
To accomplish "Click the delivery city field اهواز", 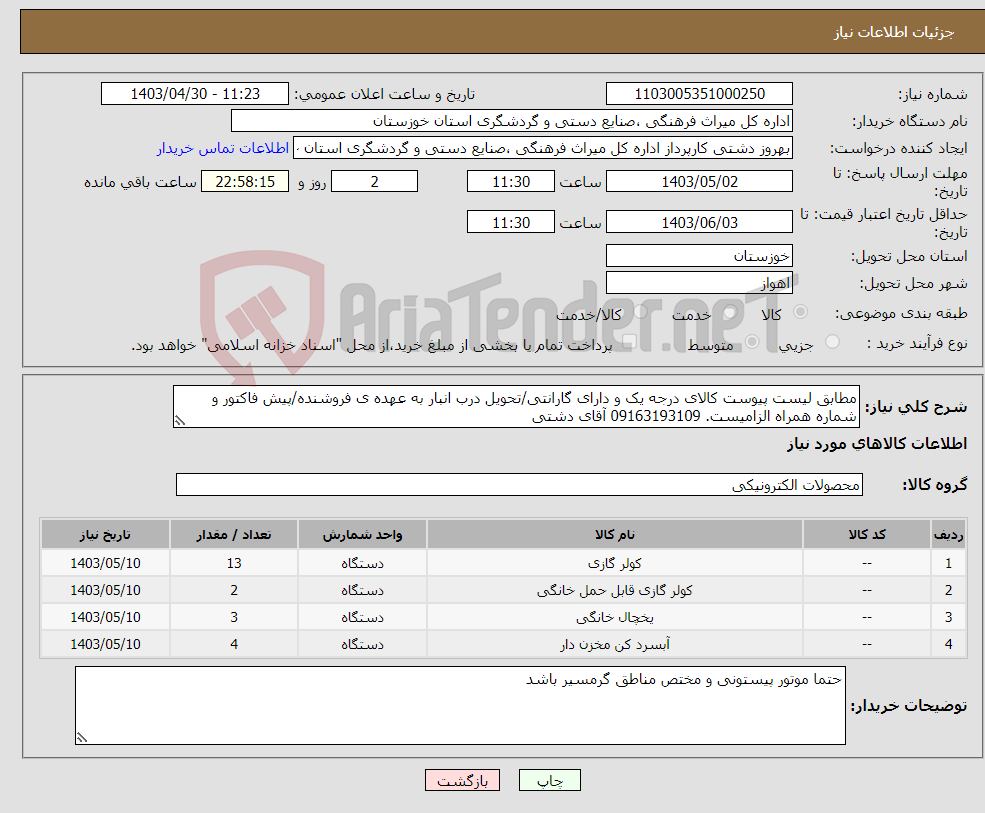I will tap(699, 283).
